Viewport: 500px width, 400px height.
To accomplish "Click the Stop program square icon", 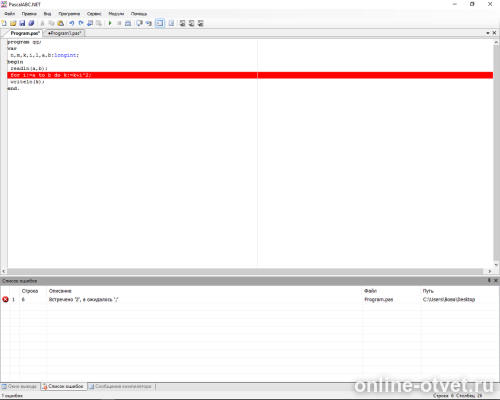I will 119,23.
